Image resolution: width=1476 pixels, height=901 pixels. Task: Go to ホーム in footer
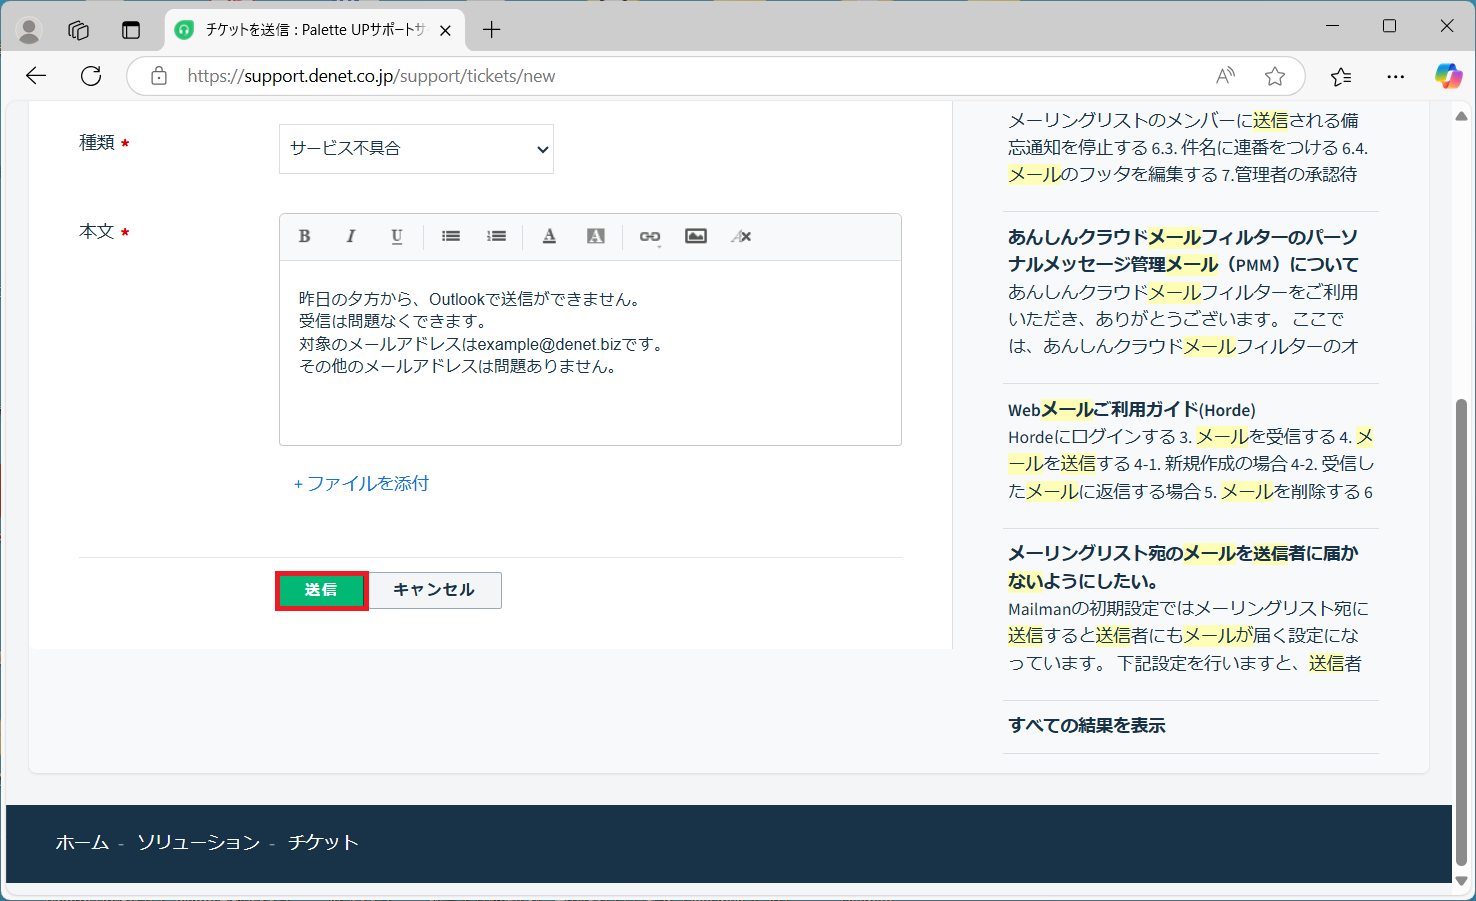pos(82,843)
